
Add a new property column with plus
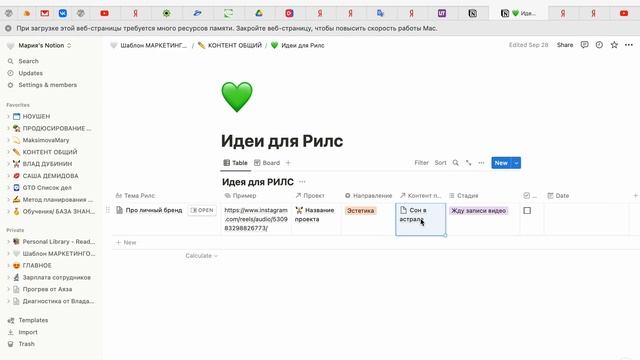635,196
